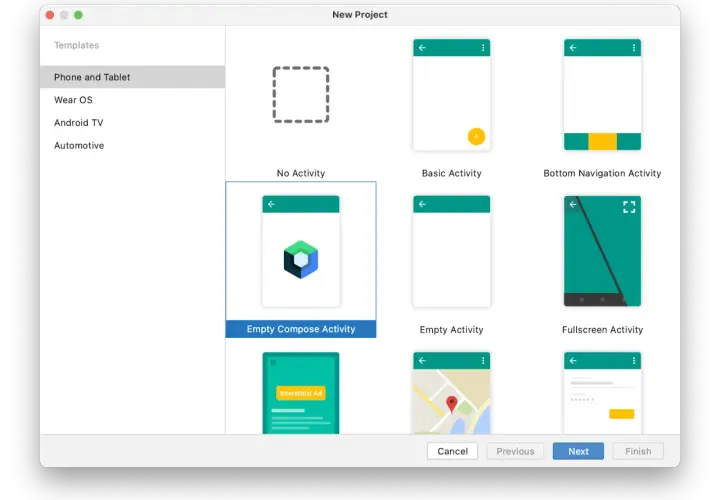Close the New Project dialog with red button
Image resolution: width=720 pixels, height=500 pixels.
click(50, 15)
